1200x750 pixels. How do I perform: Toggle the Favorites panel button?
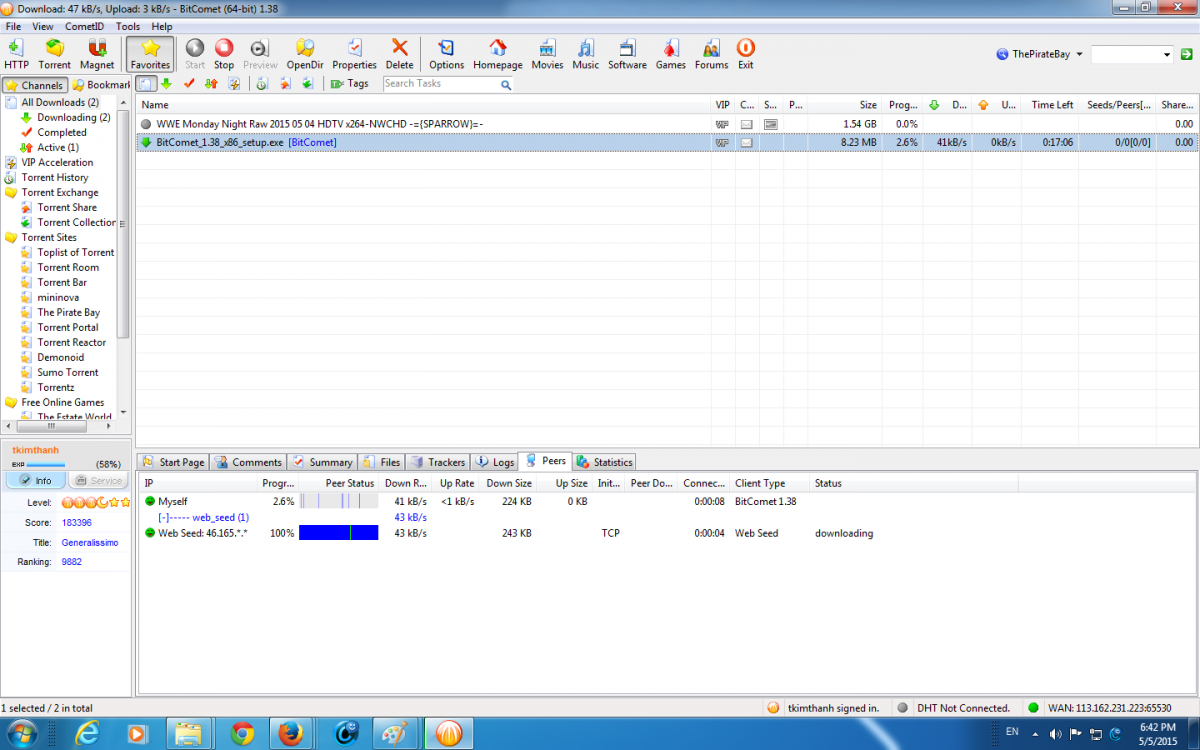150,54
